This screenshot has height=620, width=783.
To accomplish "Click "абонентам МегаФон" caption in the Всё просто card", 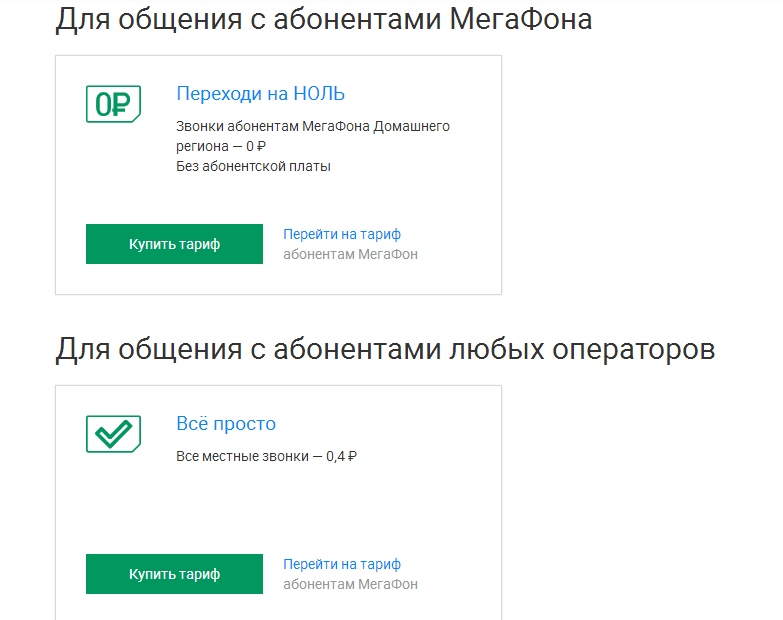I will point(350,584).
